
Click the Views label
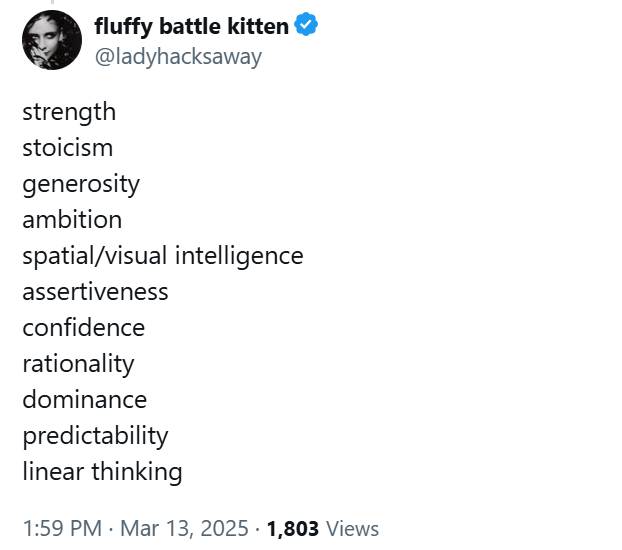coord(352,529)
